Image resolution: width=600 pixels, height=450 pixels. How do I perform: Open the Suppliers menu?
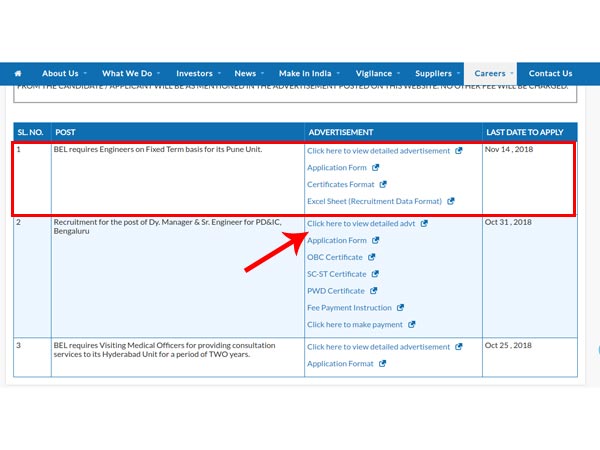(x=433, y=73)
